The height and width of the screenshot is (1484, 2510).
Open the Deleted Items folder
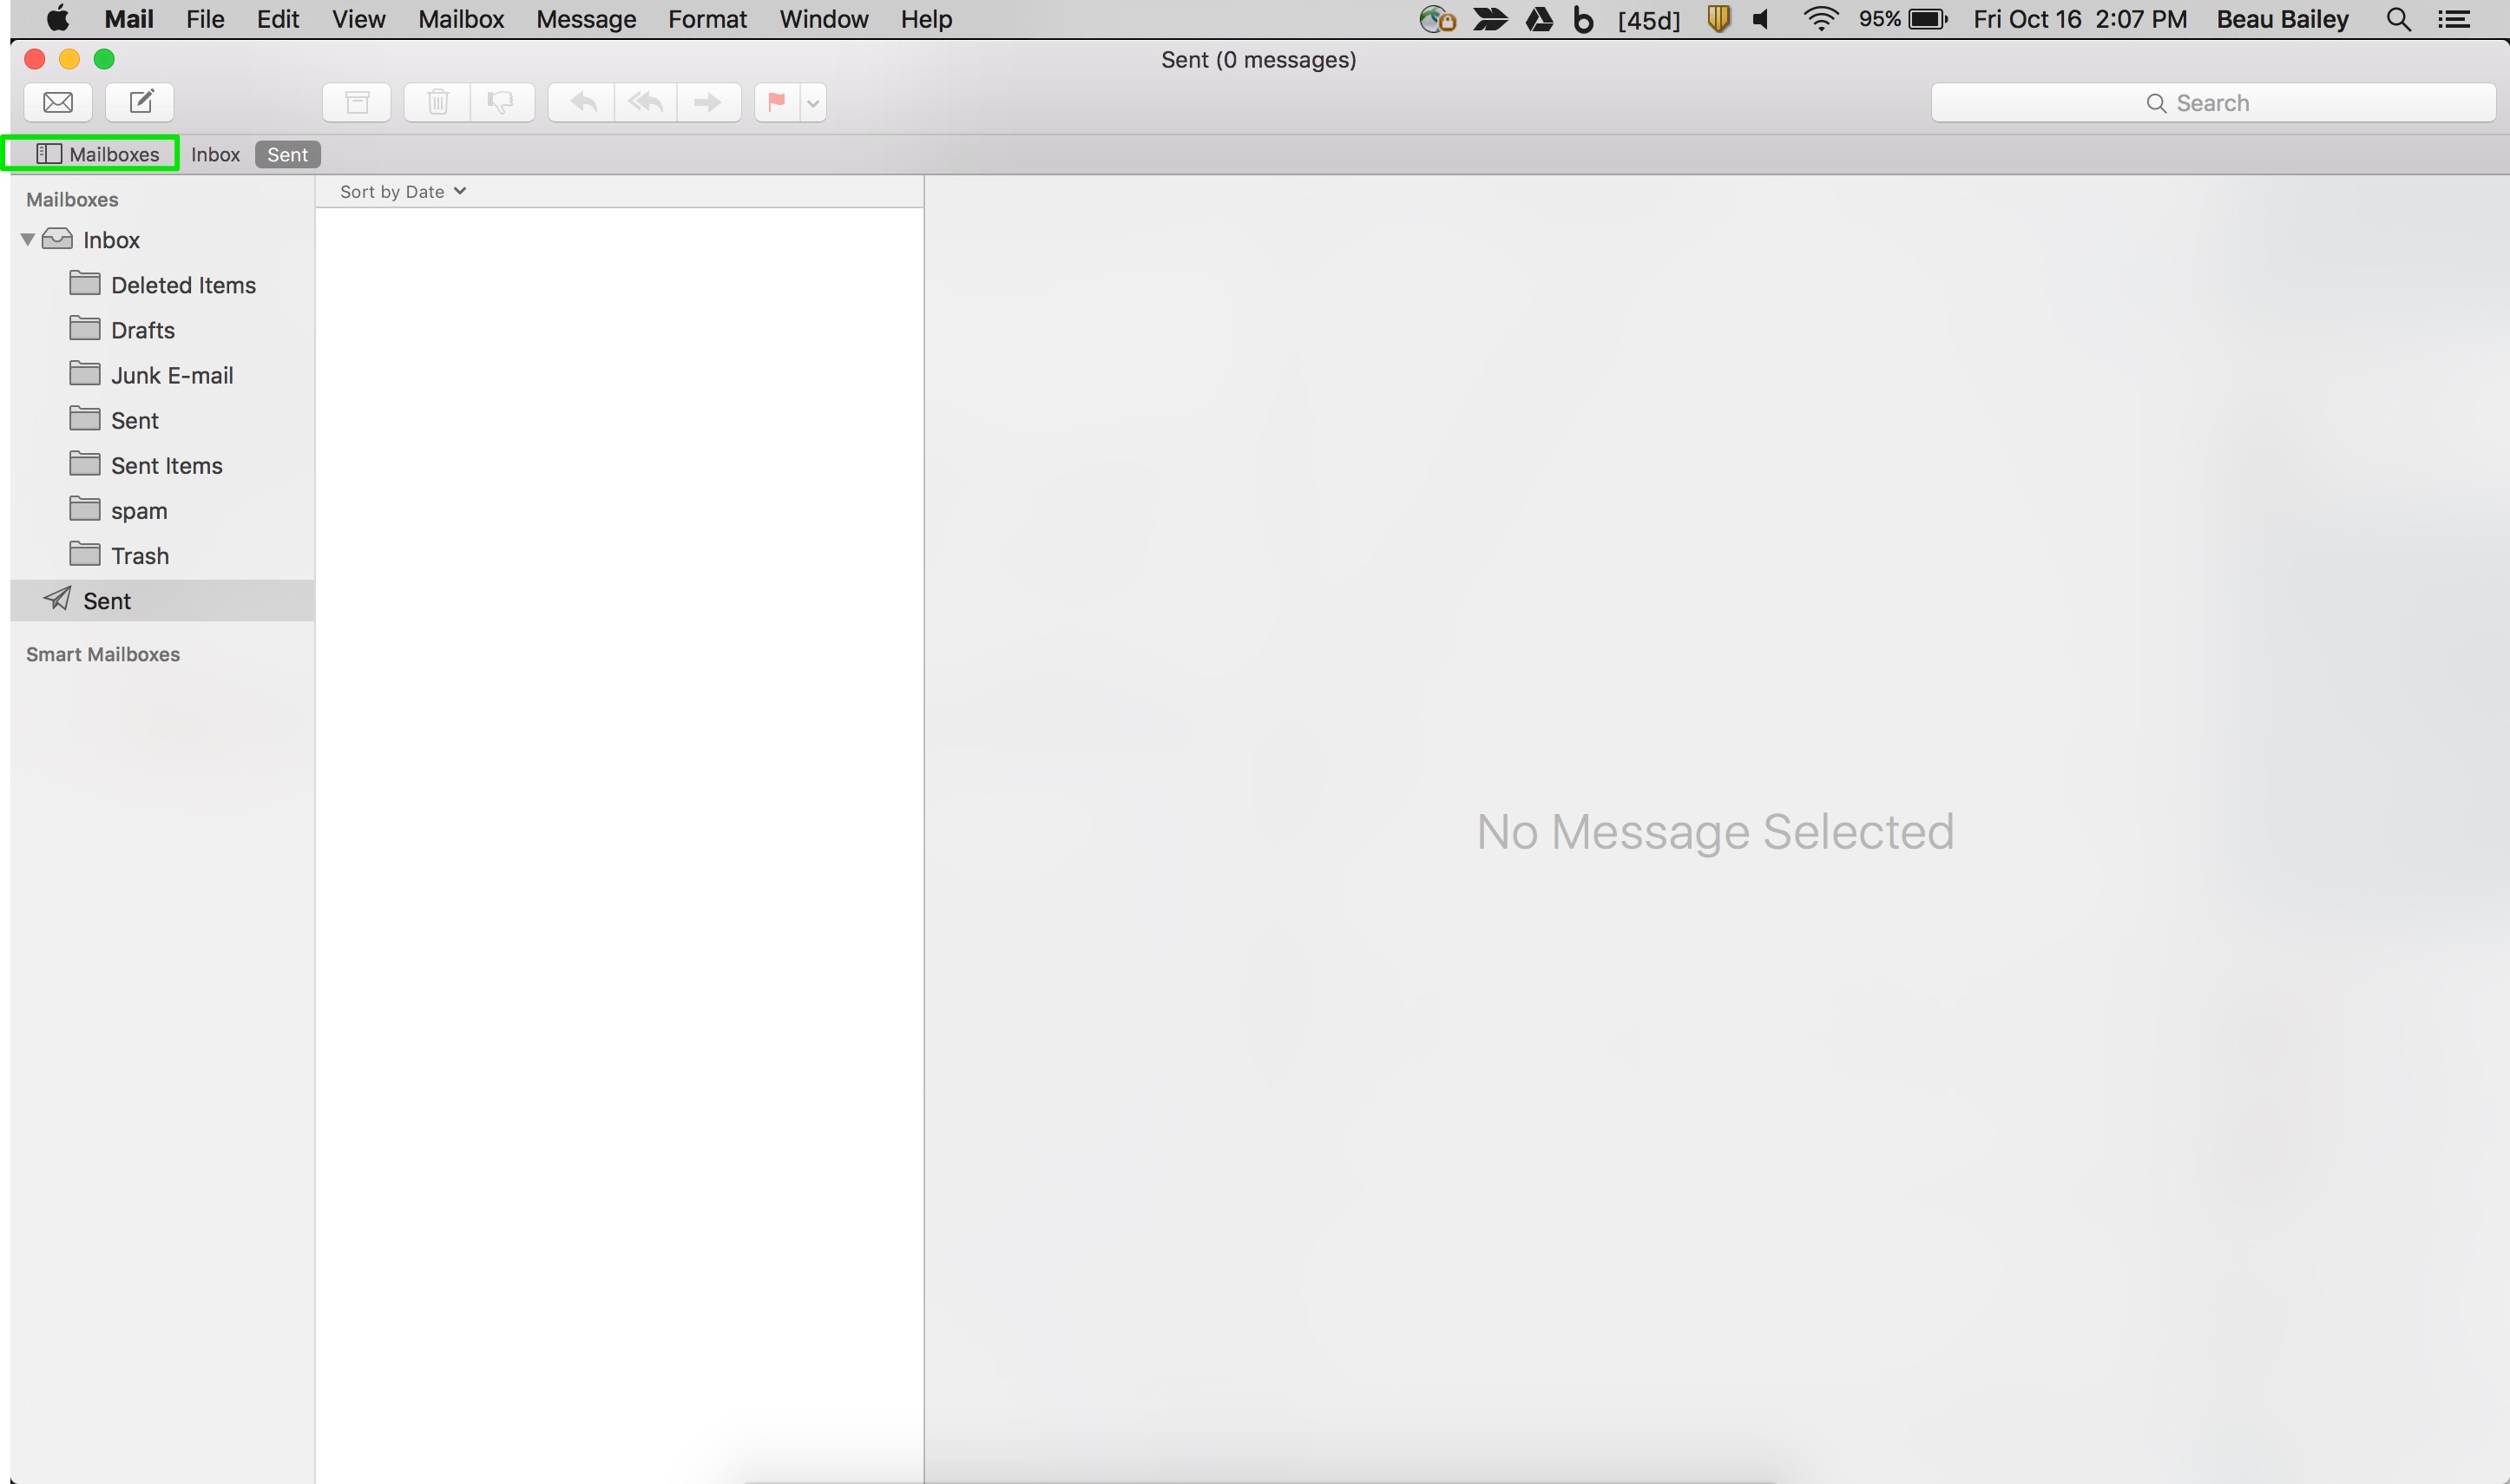click(163, 285)
